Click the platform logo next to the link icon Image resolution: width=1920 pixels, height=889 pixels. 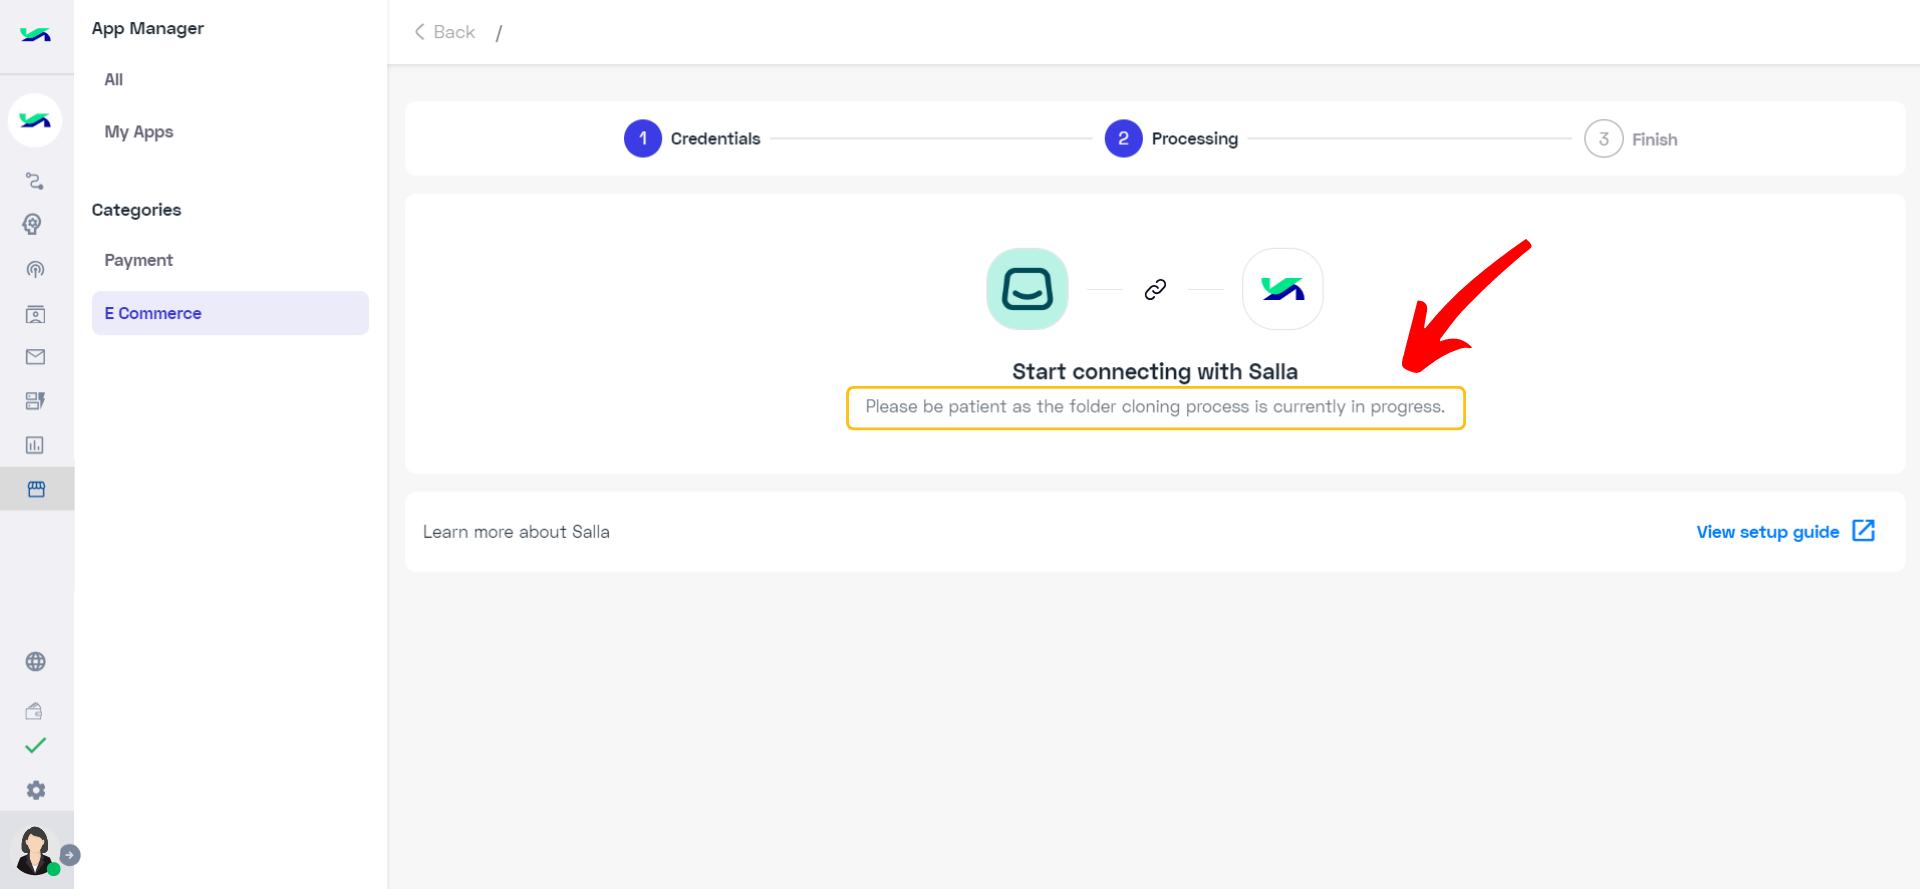[x=1282, y=289]
